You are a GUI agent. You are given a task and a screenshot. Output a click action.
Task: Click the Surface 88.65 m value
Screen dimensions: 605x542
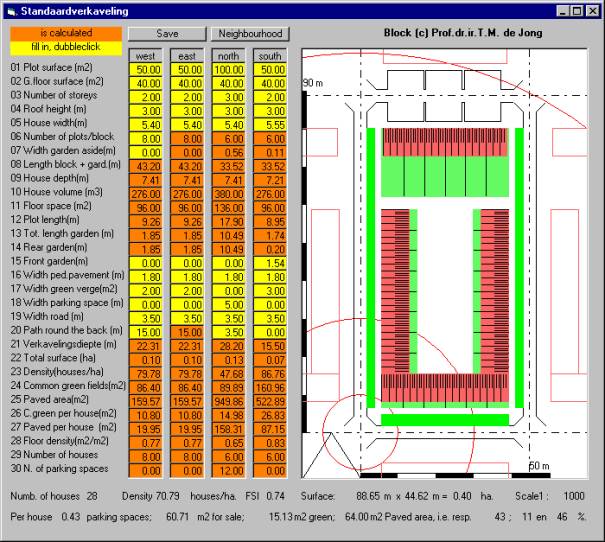(x=373, y=496)
